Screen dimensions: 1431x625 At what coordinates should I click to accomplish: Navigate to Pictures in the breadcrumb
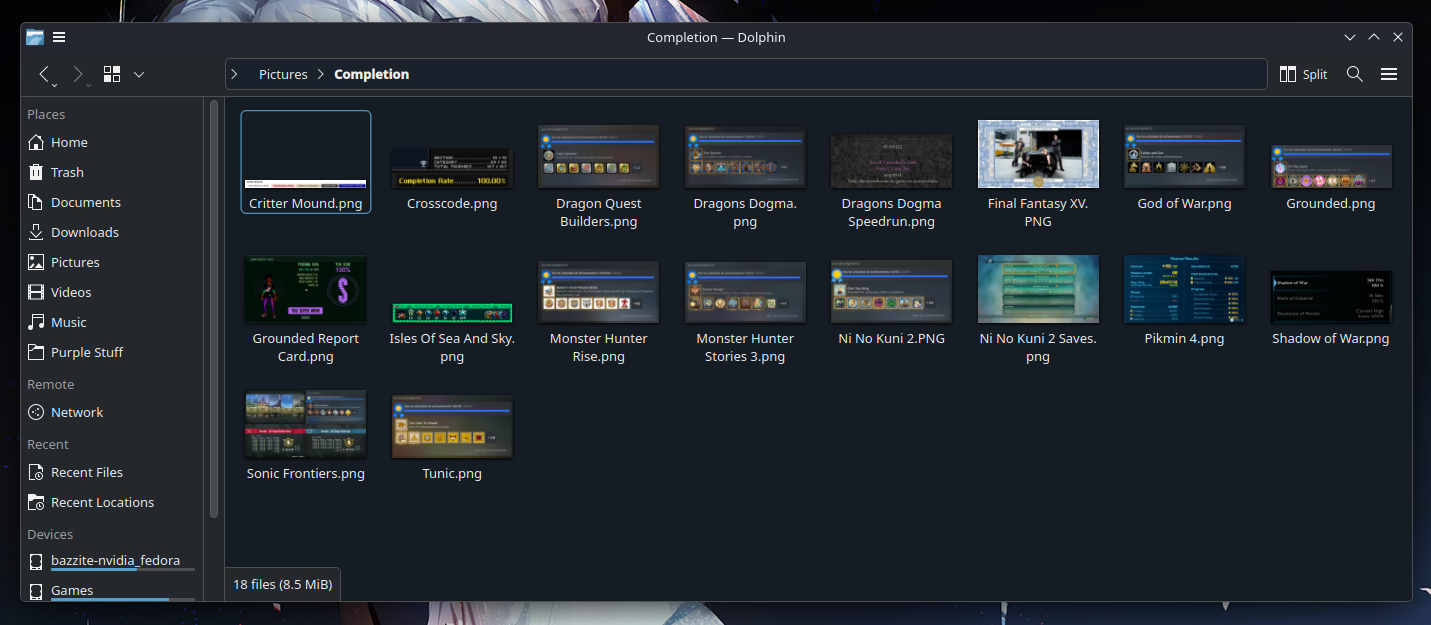(x=283, y=74)
